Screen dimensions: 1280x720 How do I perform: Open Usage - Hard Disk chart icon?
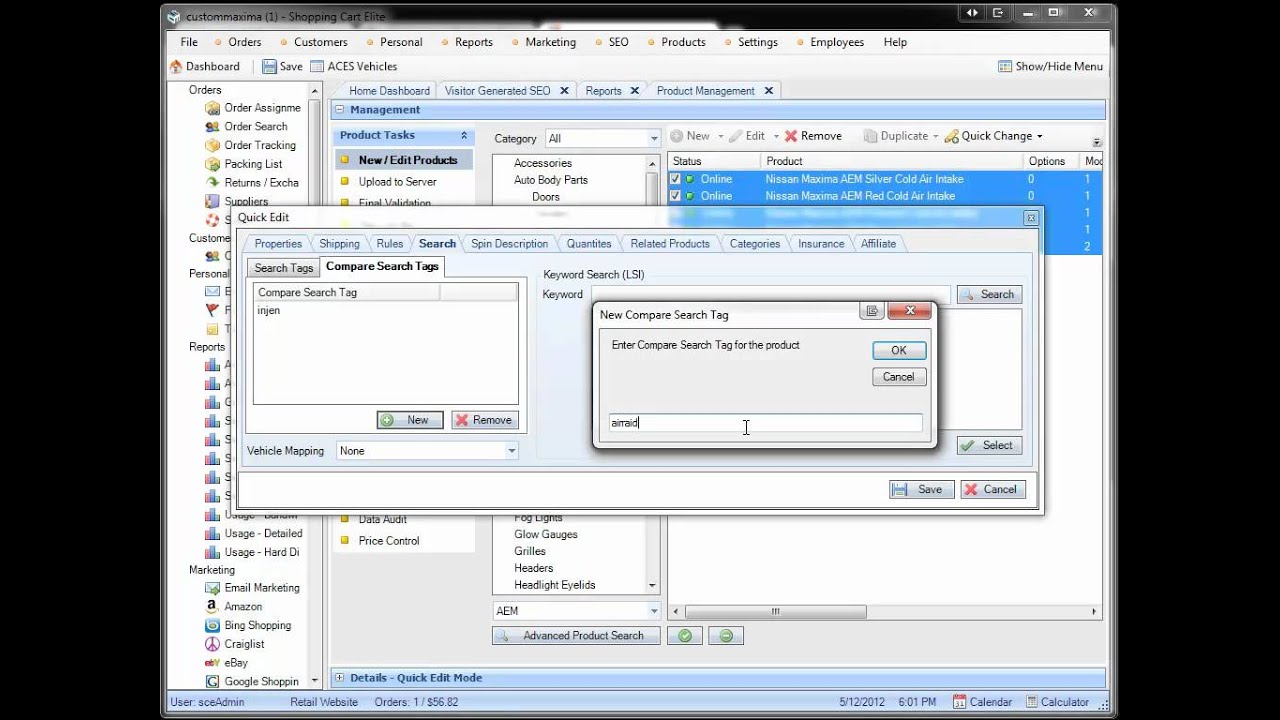coord(212,552)
